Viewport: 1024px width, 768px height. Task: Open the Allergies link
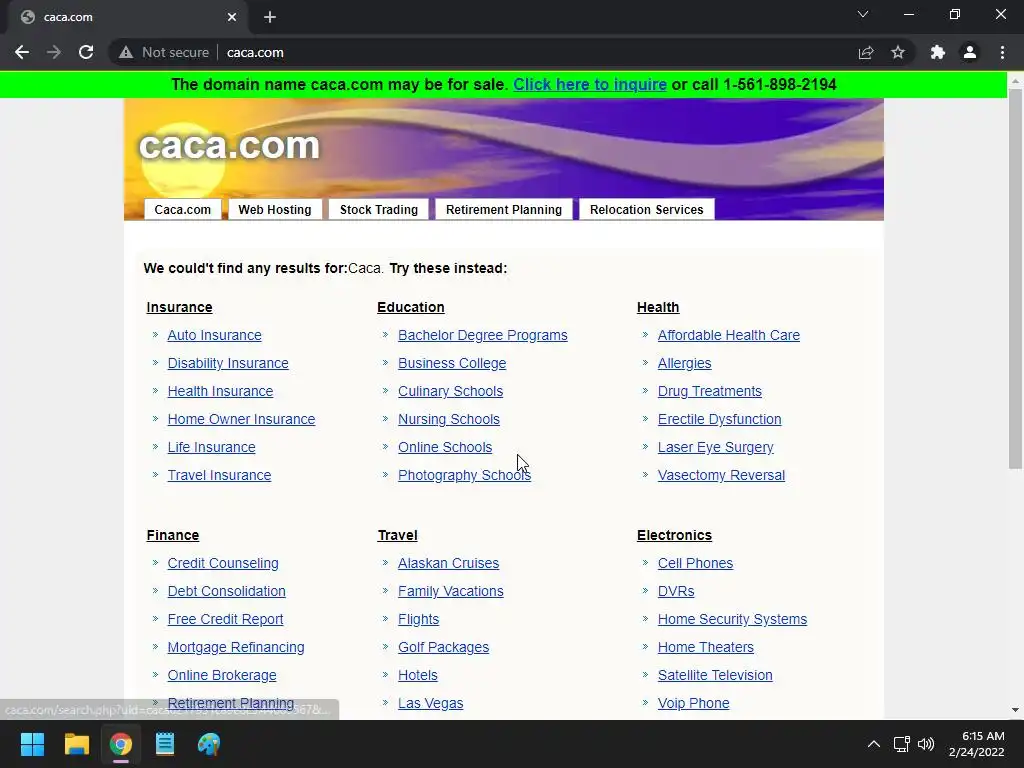point(684,363)
